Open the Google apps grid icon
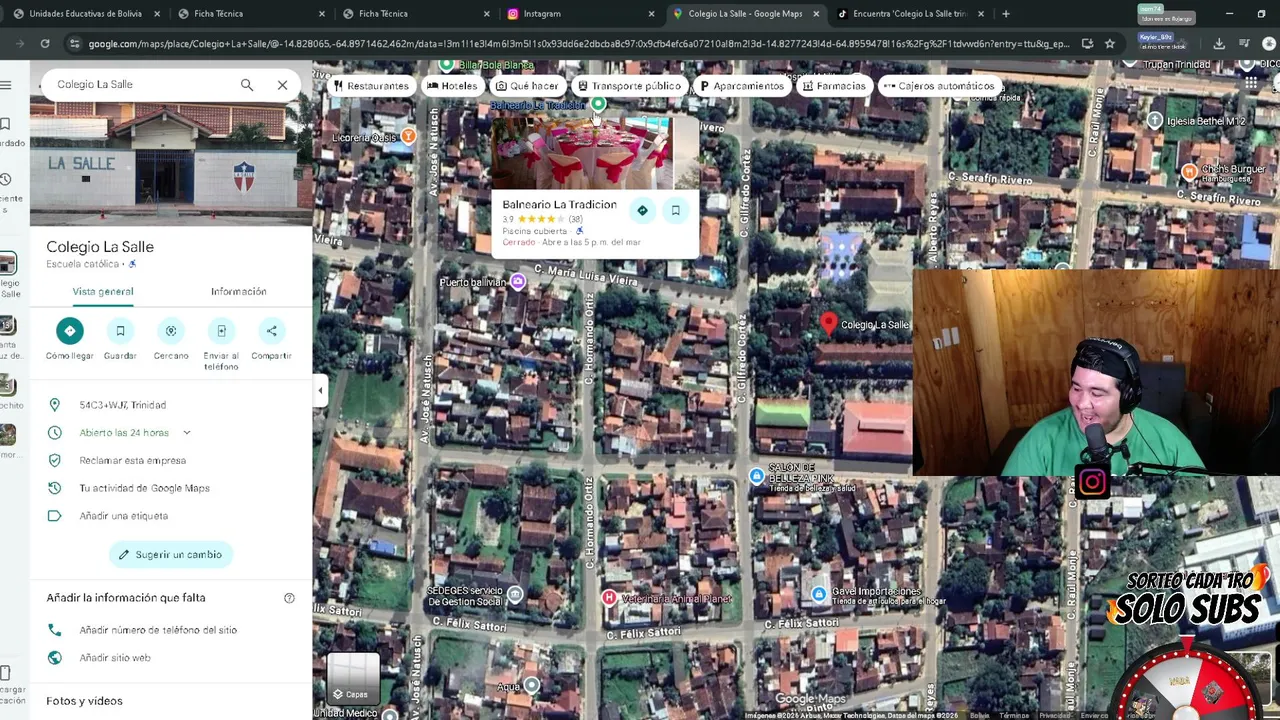The image size is (1280, 720). click(1250, 85)
